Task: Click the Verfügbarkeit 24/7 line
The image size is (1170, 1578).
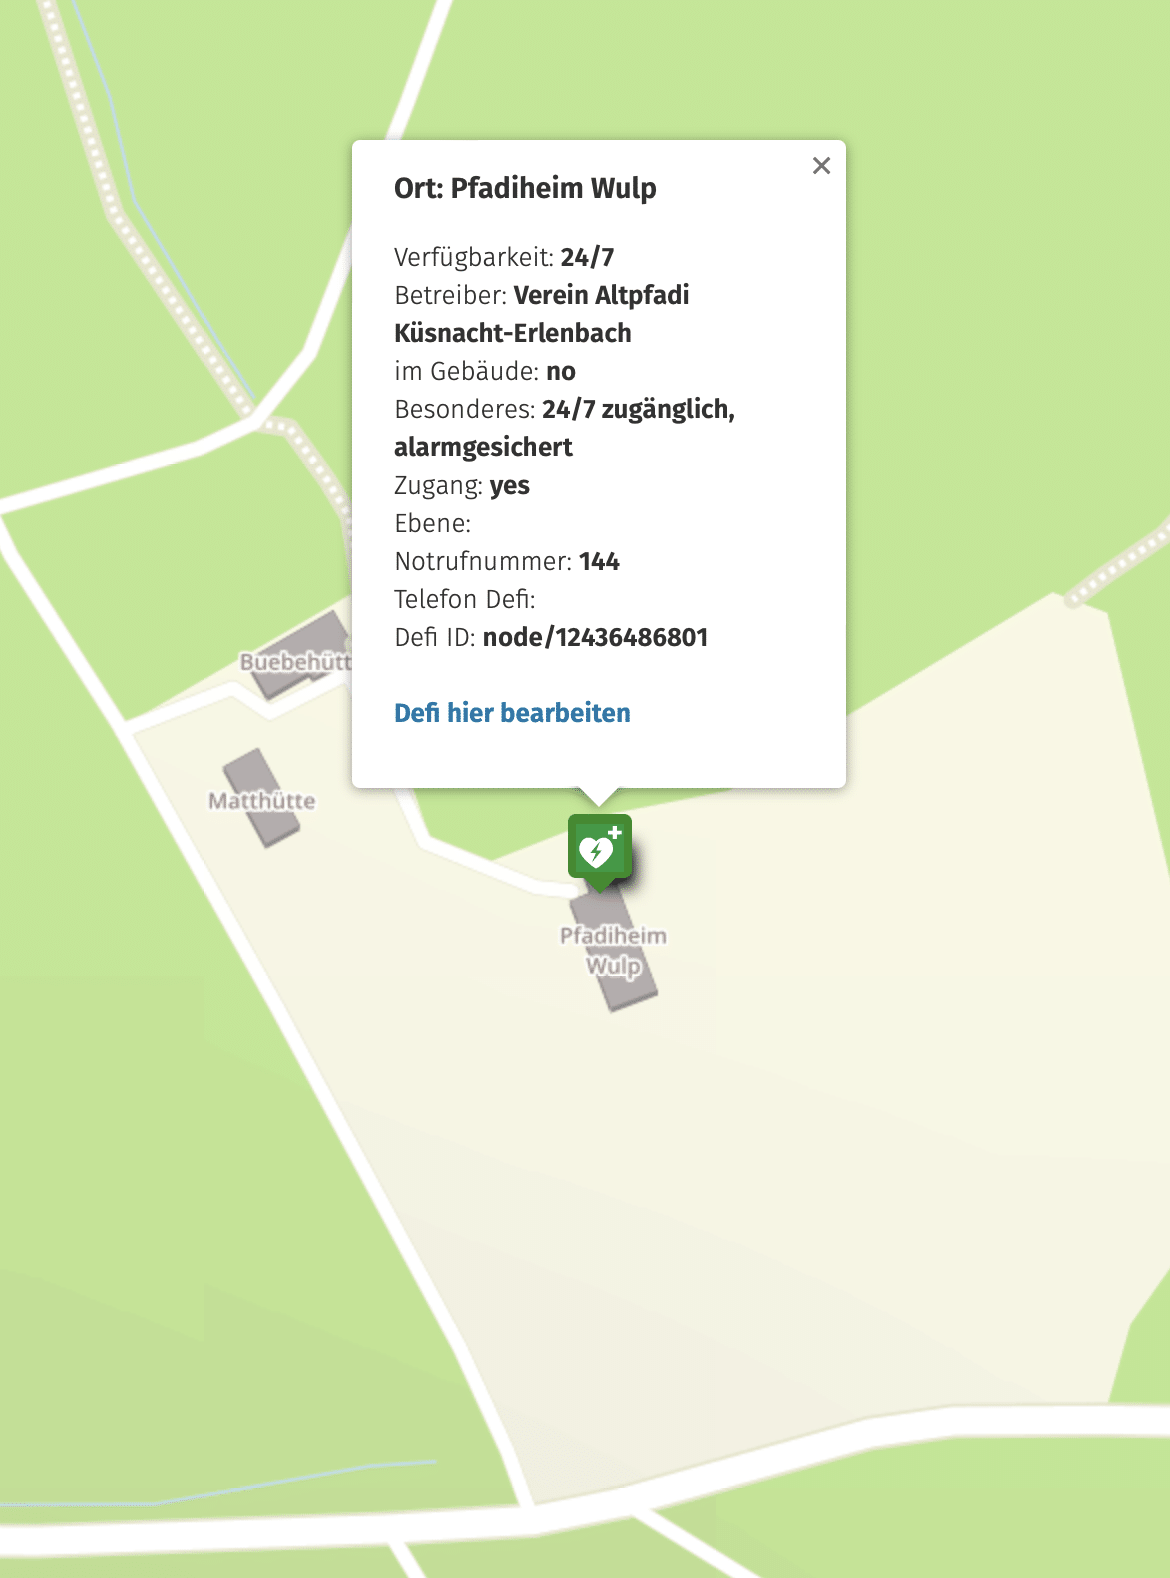Action: tap(504, 257)
